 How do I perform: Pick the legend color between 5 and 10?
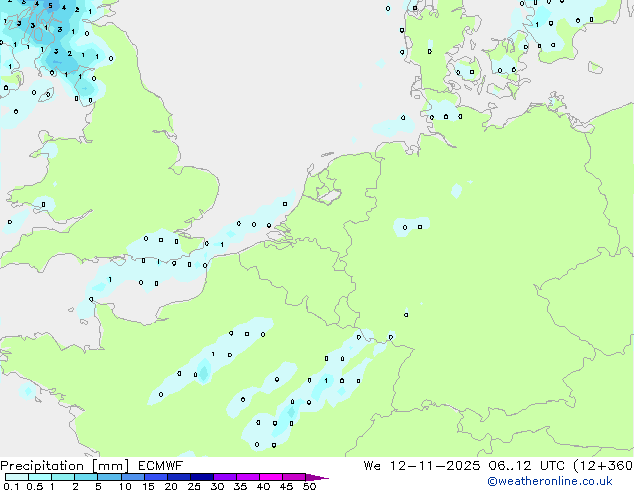click(110, 477)
